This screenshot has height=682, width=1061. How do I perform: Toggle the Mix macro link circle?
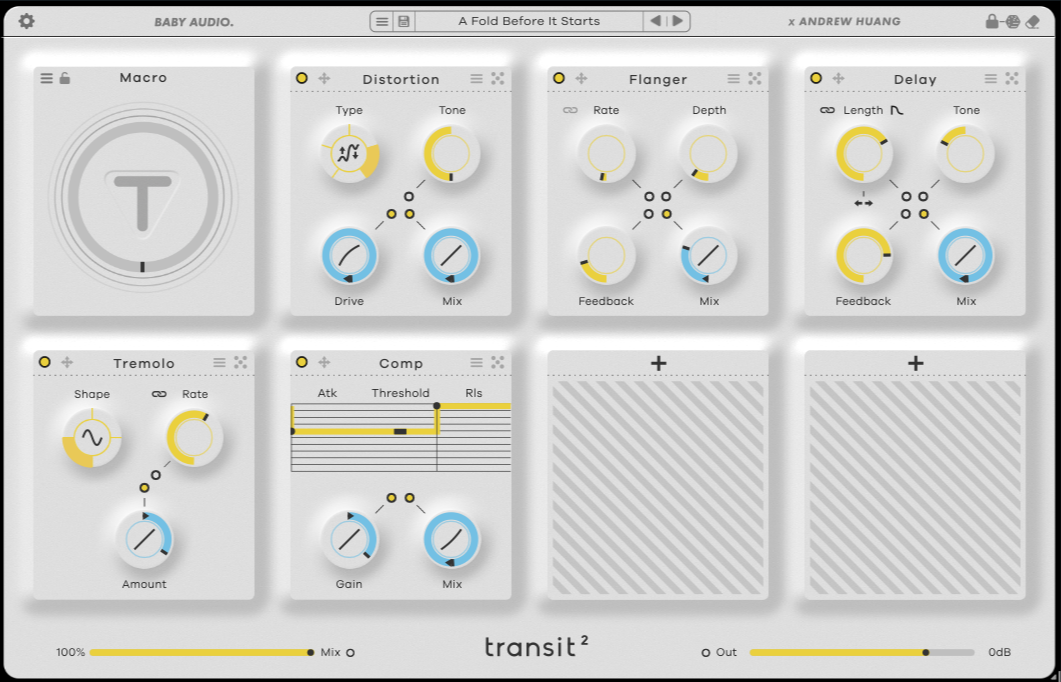click(351, 653)
